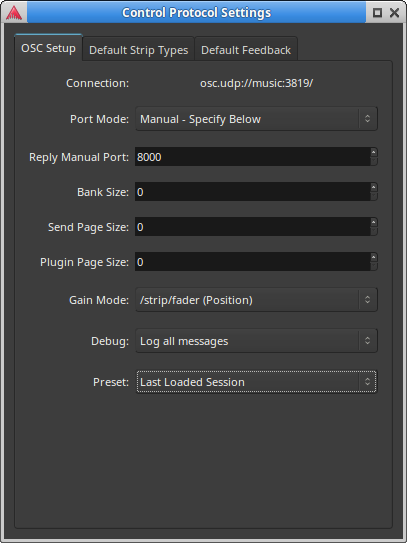Open the Default Feedback tab
407x543 pixels.
pyautogui.click(x=246, y=50)
